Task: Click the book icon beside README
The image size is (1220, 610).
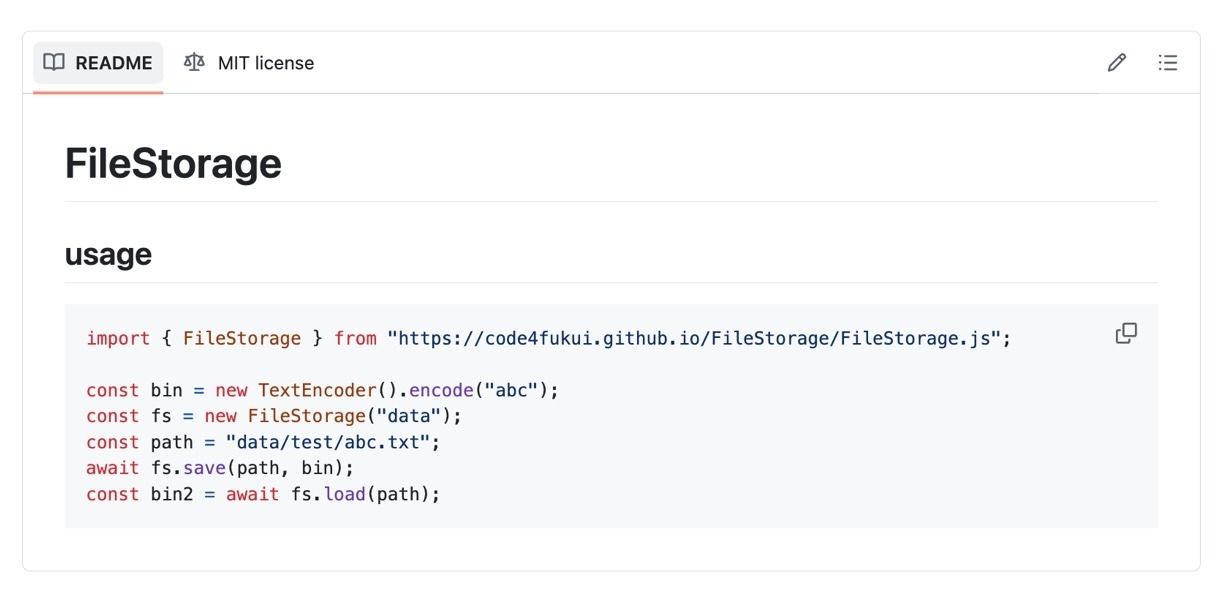Action: pyautogui.click(x=54, y=63)
